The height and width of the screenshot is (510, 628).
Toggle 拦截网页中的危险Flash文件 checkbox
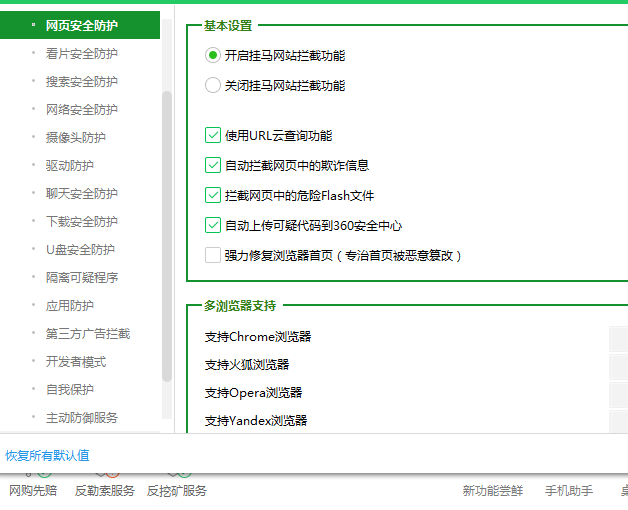(x=213, y=196)
